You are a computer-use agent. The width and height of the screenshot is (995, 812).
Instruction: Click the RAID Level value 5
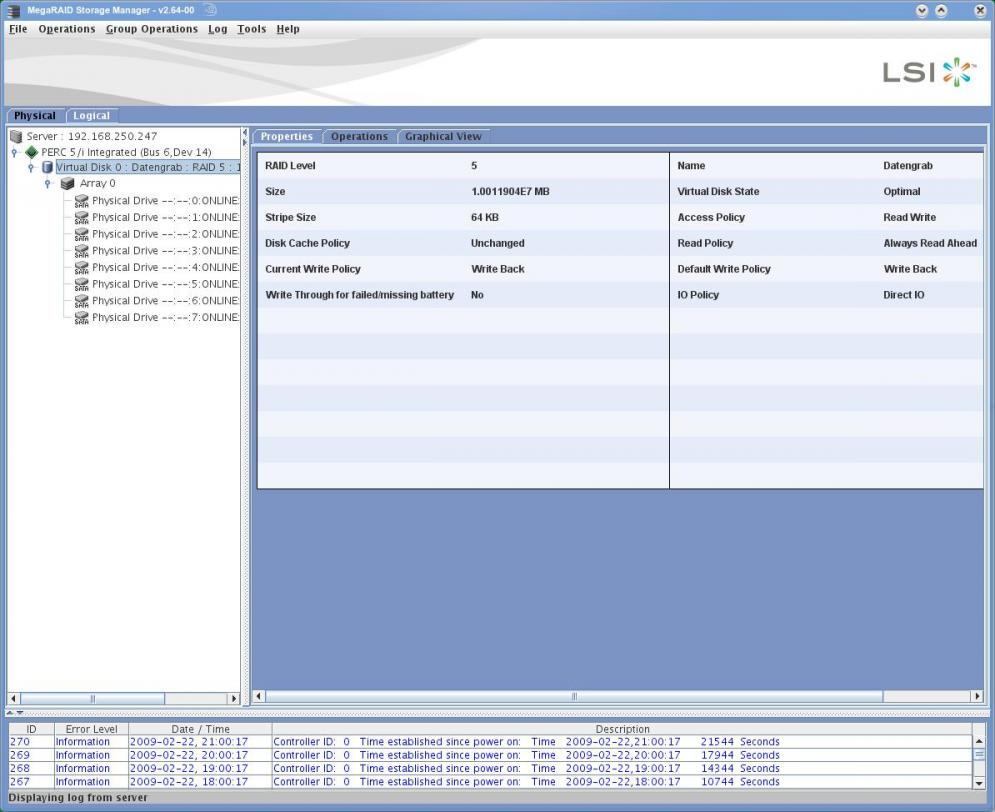click(x=474, y=166)
